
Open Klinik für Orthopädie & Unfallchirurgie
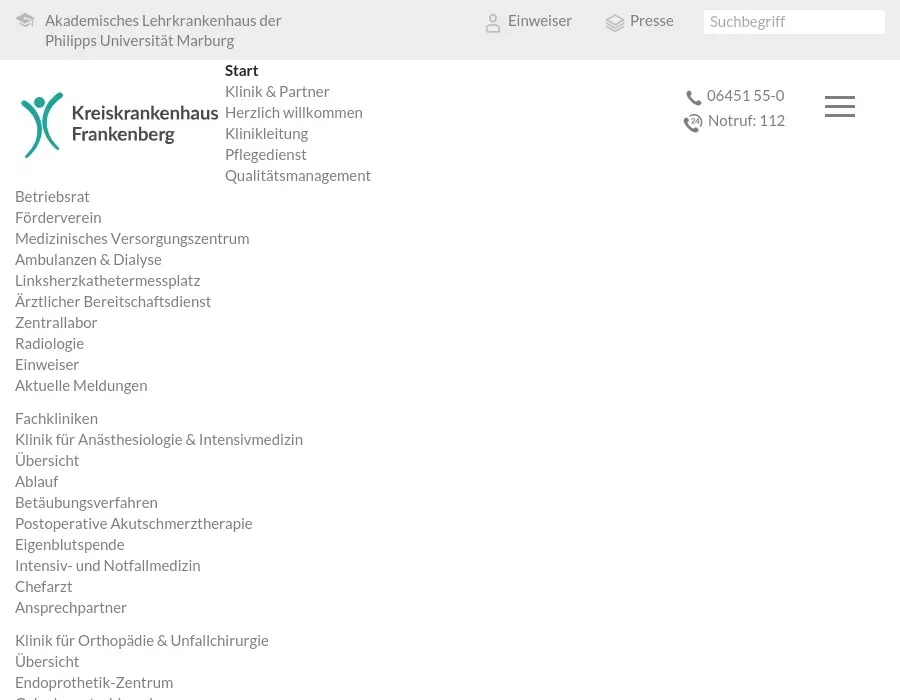coord(142,640)
